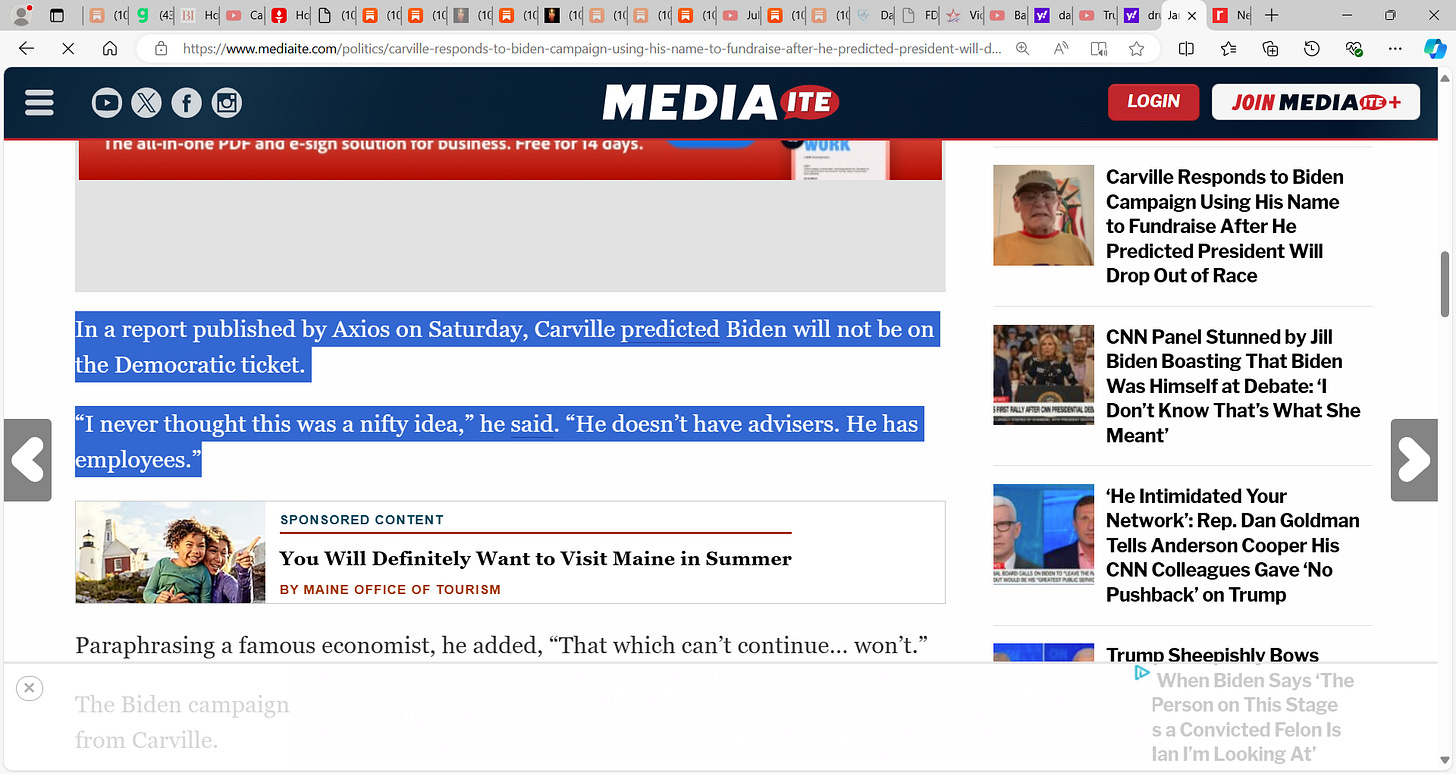Open 'When Biden Says' bottom overlay story
Viewport: 1456px width, 774px height.
coord(1253,717)
